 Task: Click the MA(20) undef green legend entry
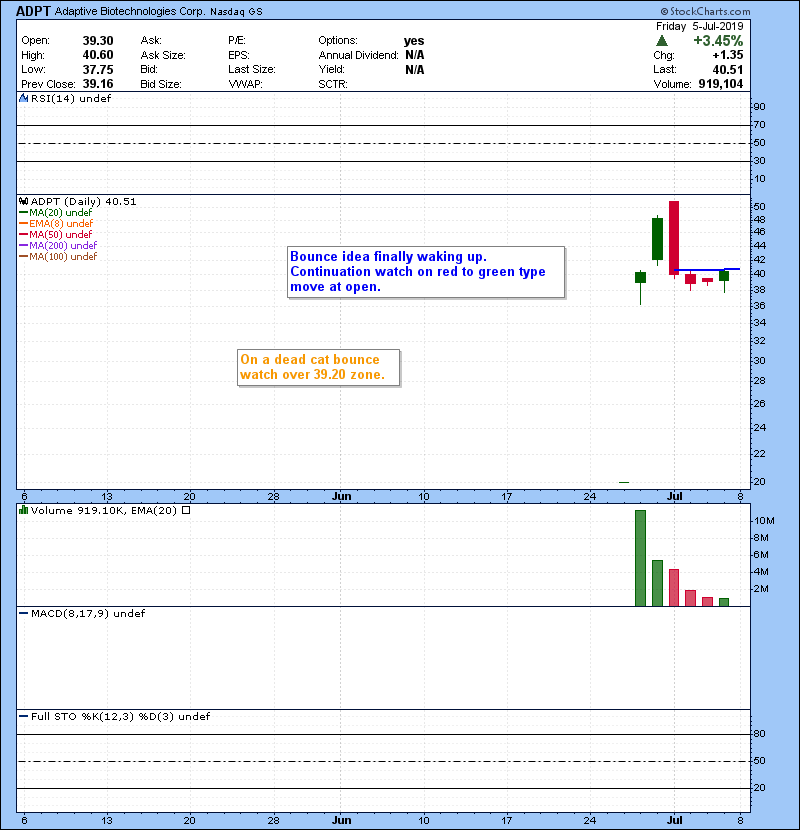(56, 213)
